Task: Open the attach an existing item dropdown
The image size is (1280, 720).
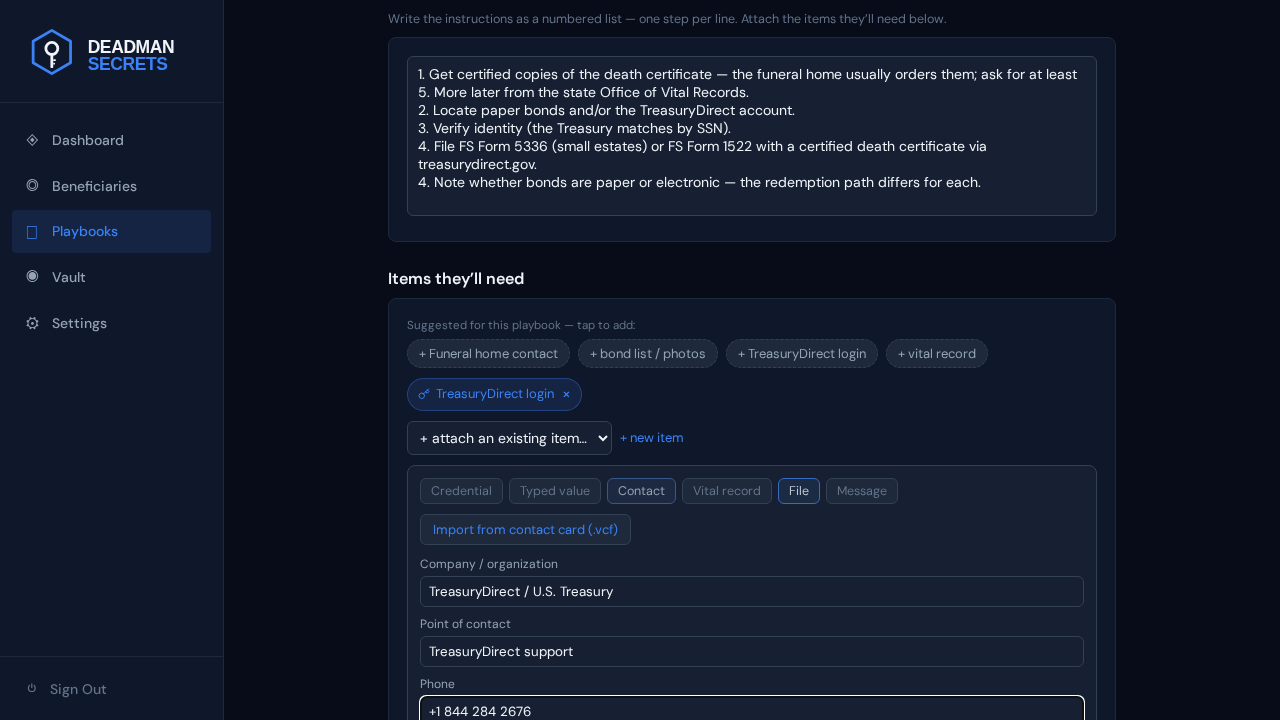Action: pos(509,438)
